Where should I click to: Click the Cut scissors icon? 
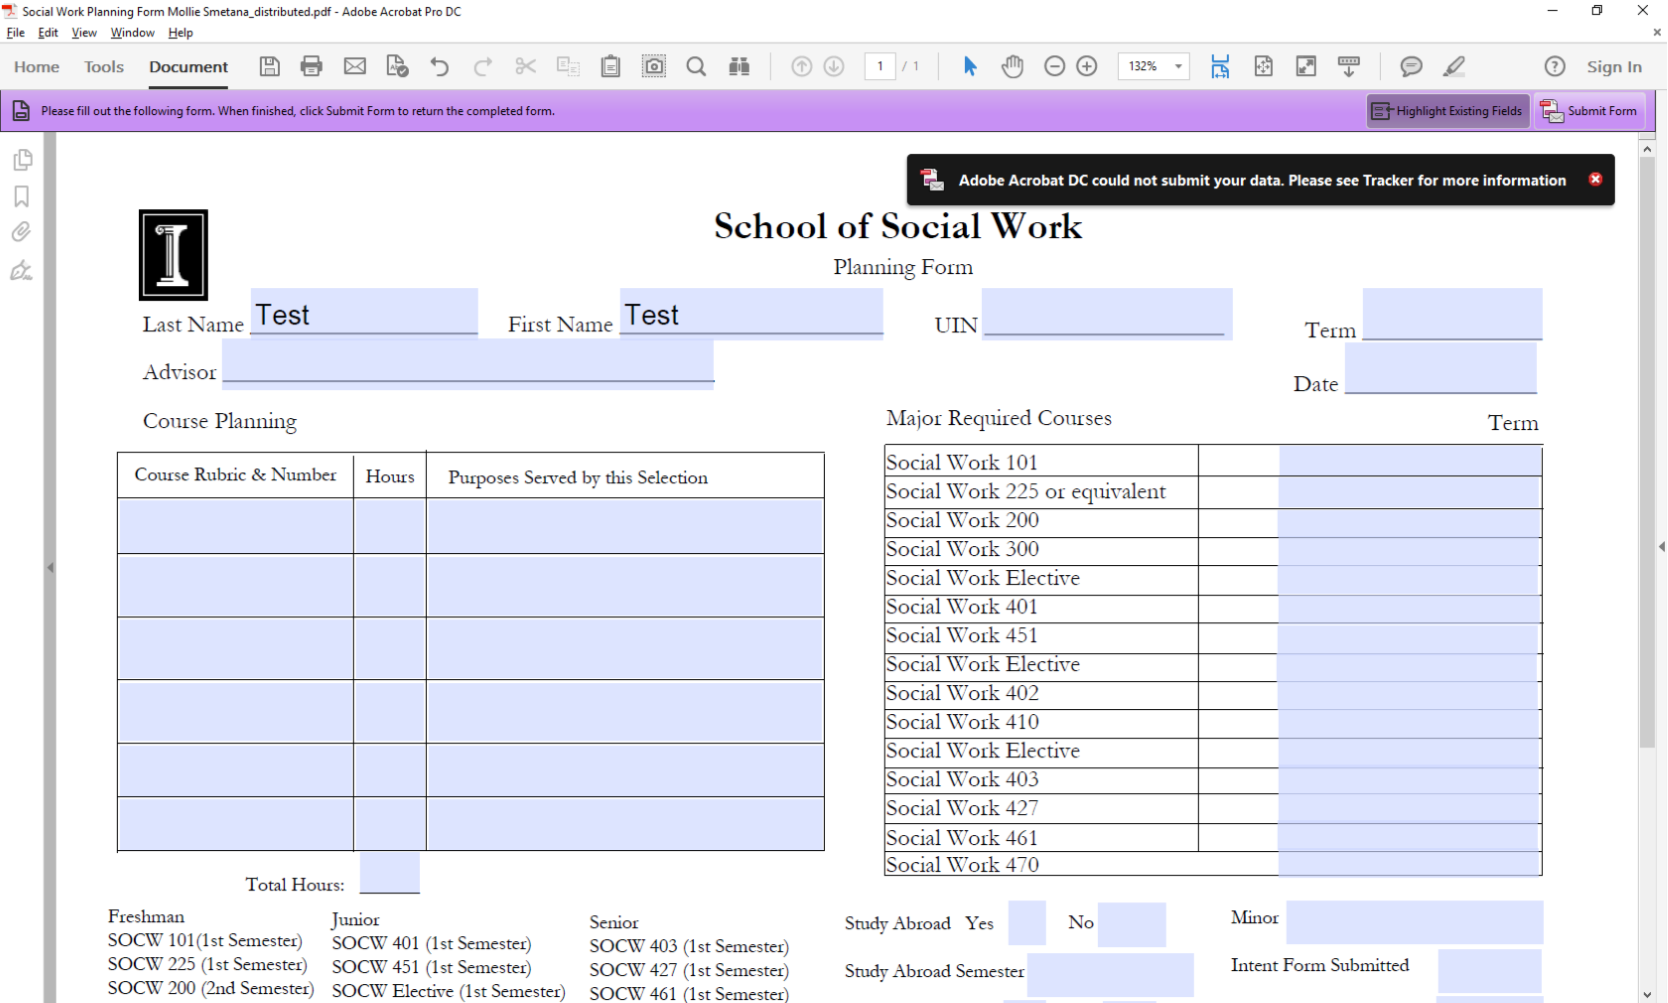coord(526,67)
